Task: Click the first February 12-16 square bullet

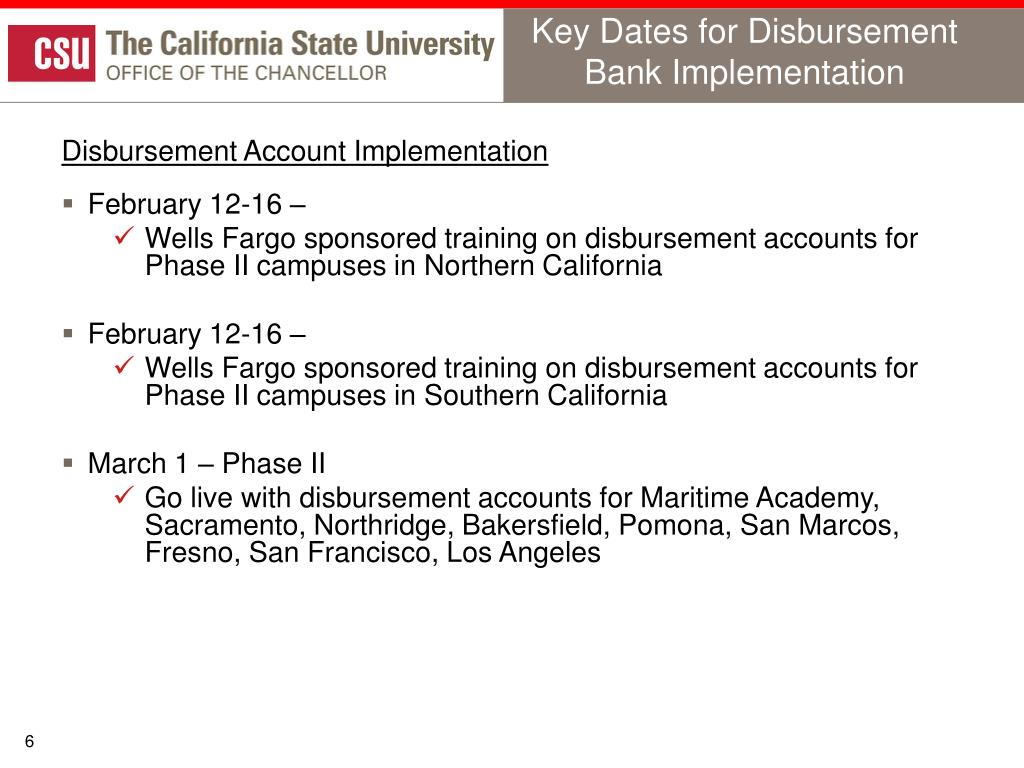Action: (x=69, y=204)
